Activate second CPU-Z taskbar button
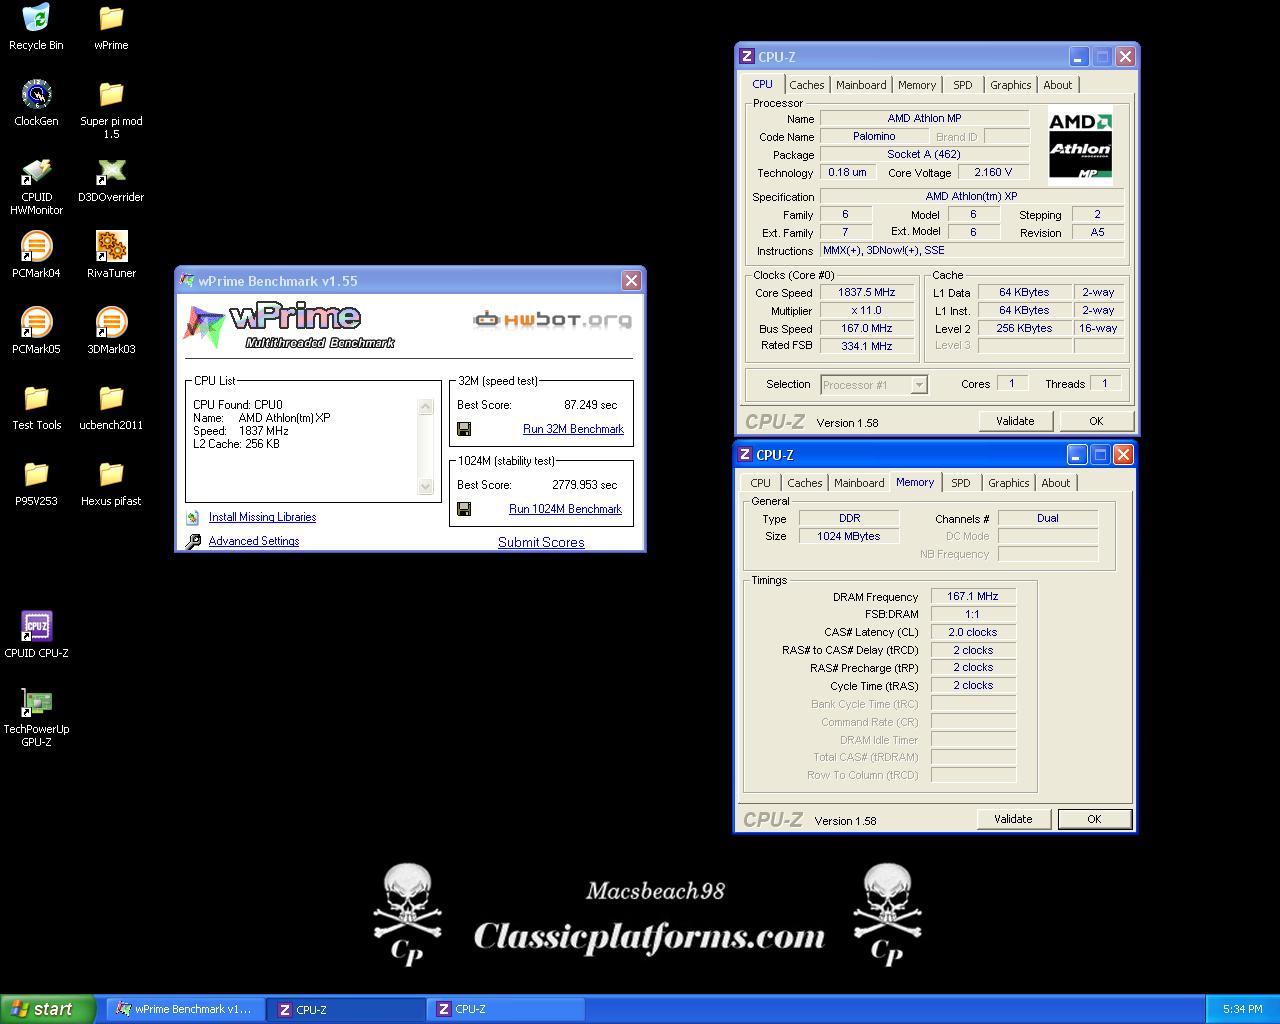 [x=507, y=1009]
